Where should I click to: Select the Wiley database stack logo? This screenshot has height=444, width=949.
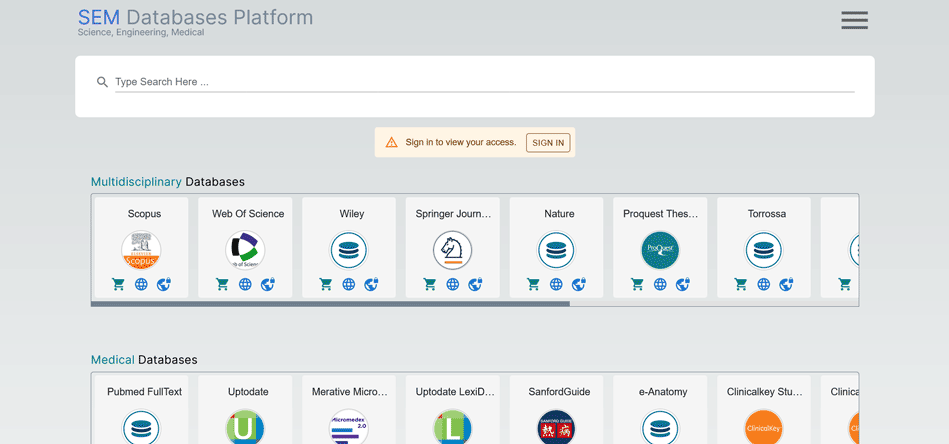click(349, 250)
